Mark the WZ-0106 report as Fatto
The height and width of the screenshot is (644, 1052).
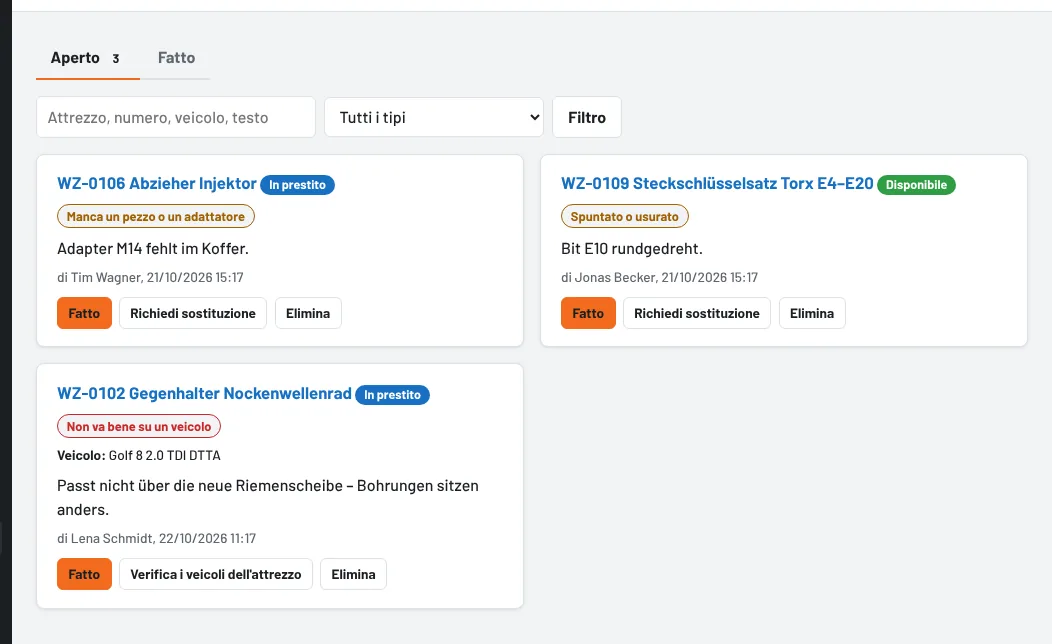[x=85, y=313]
